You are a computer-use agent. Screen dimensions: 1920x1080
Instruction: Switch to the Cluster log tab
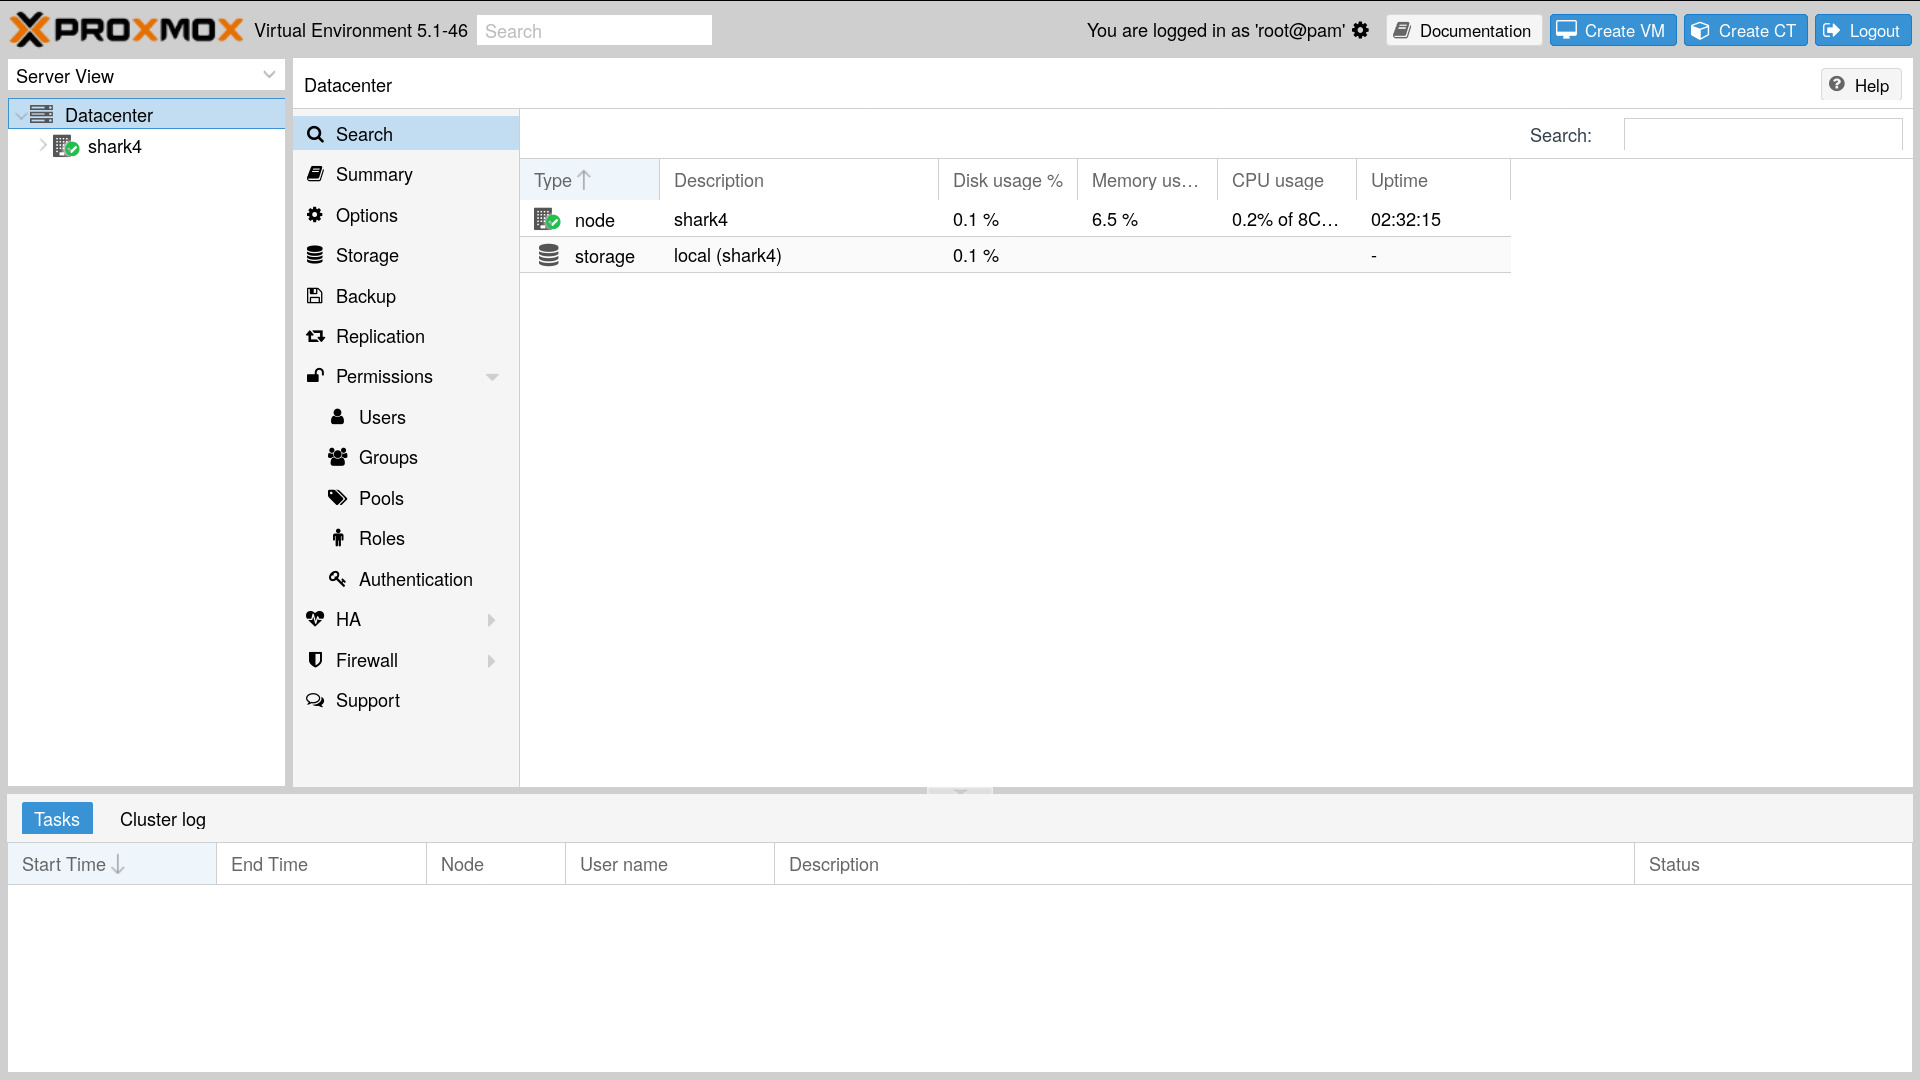click(163, 819)
